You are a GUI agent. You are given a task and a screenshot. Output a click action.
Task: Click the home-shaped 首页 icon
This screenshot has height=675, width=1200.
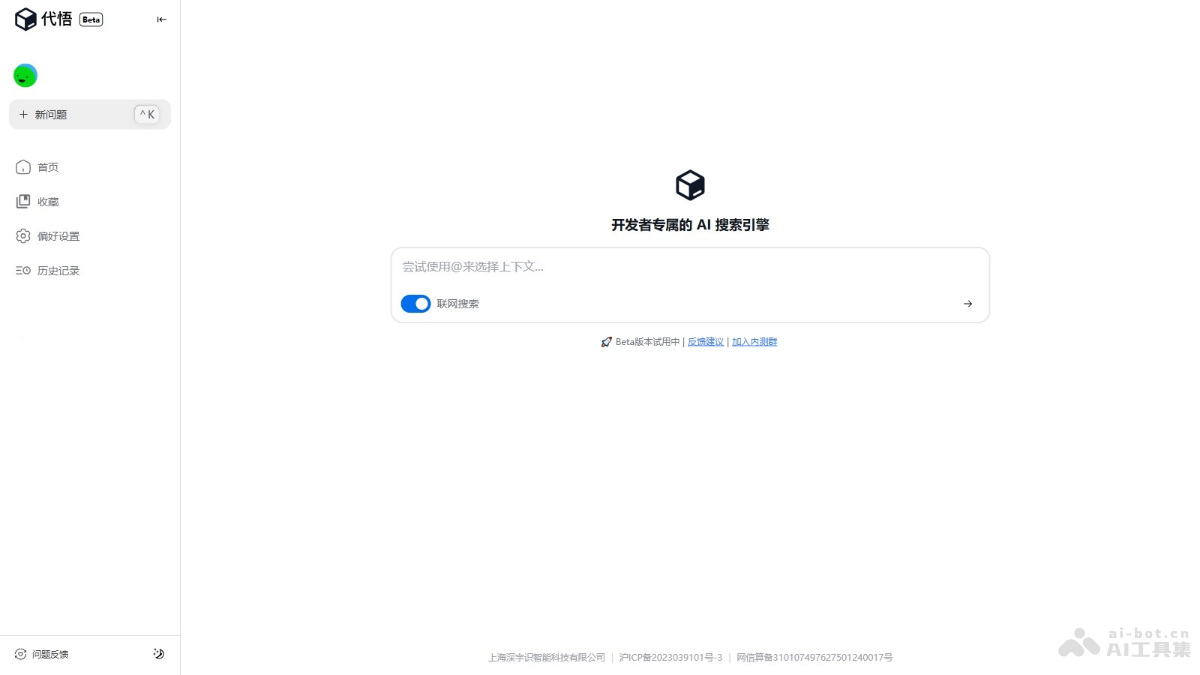(x=23, y=167)
